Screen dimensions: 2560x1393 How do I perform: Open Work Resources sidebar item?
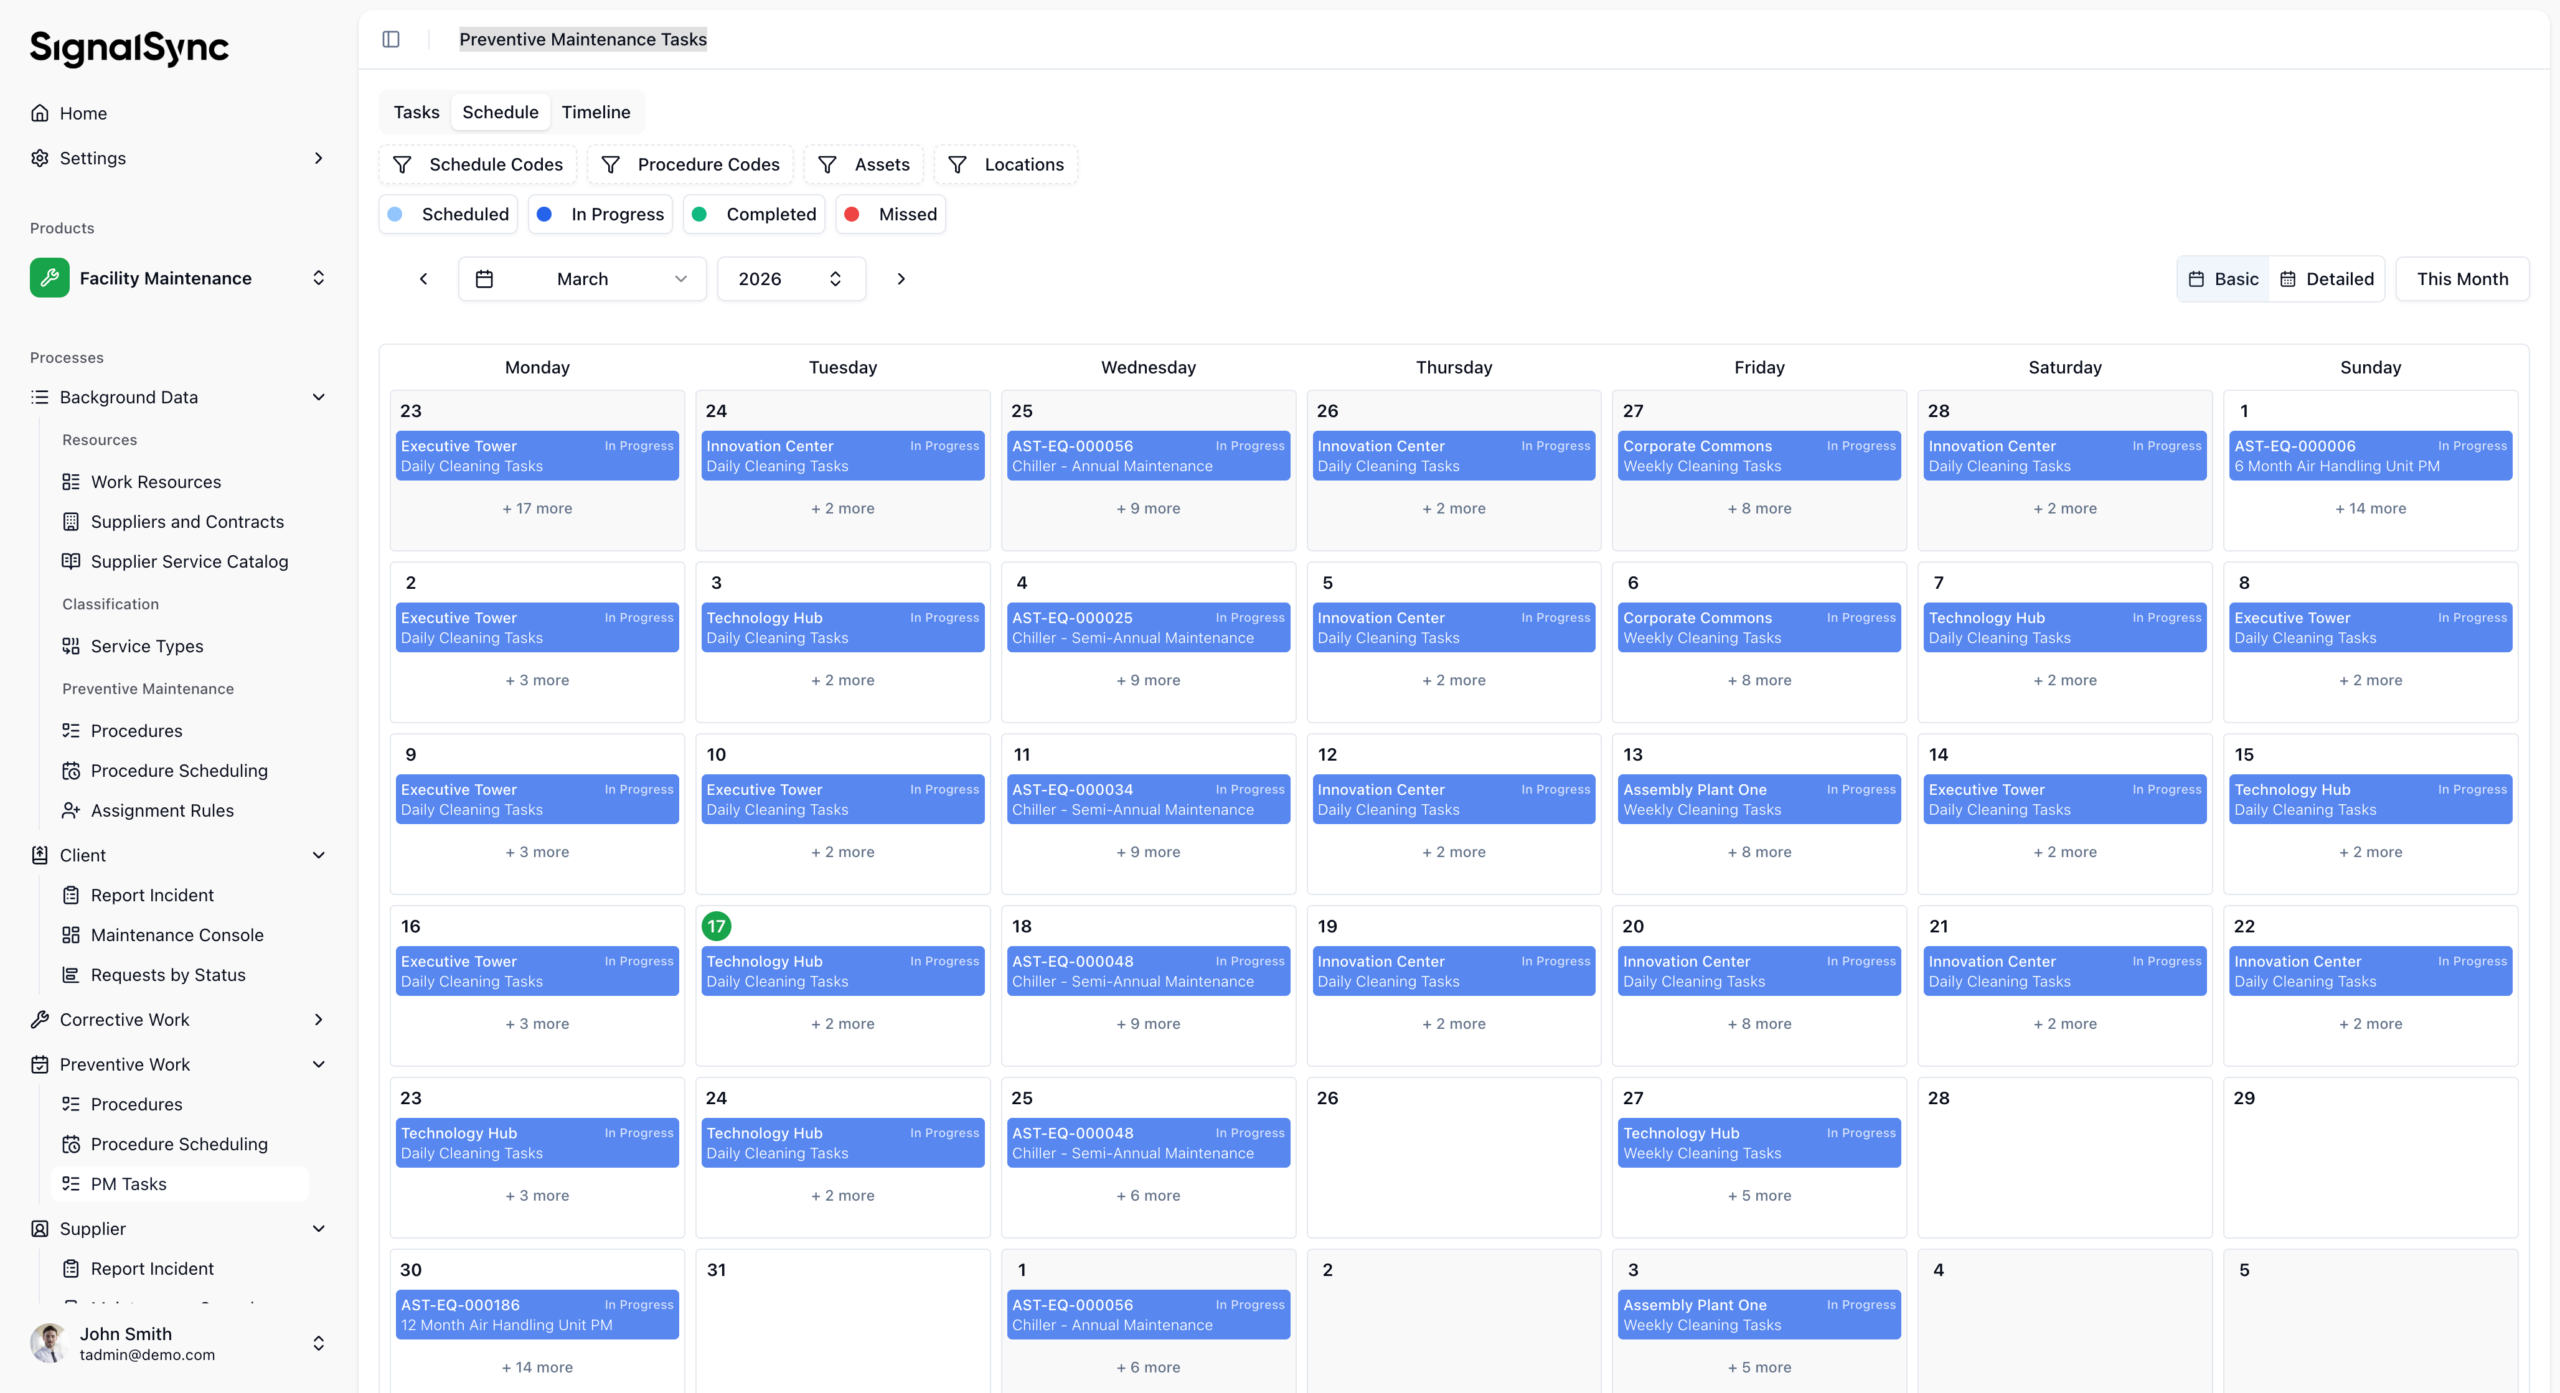coord(155,482)
